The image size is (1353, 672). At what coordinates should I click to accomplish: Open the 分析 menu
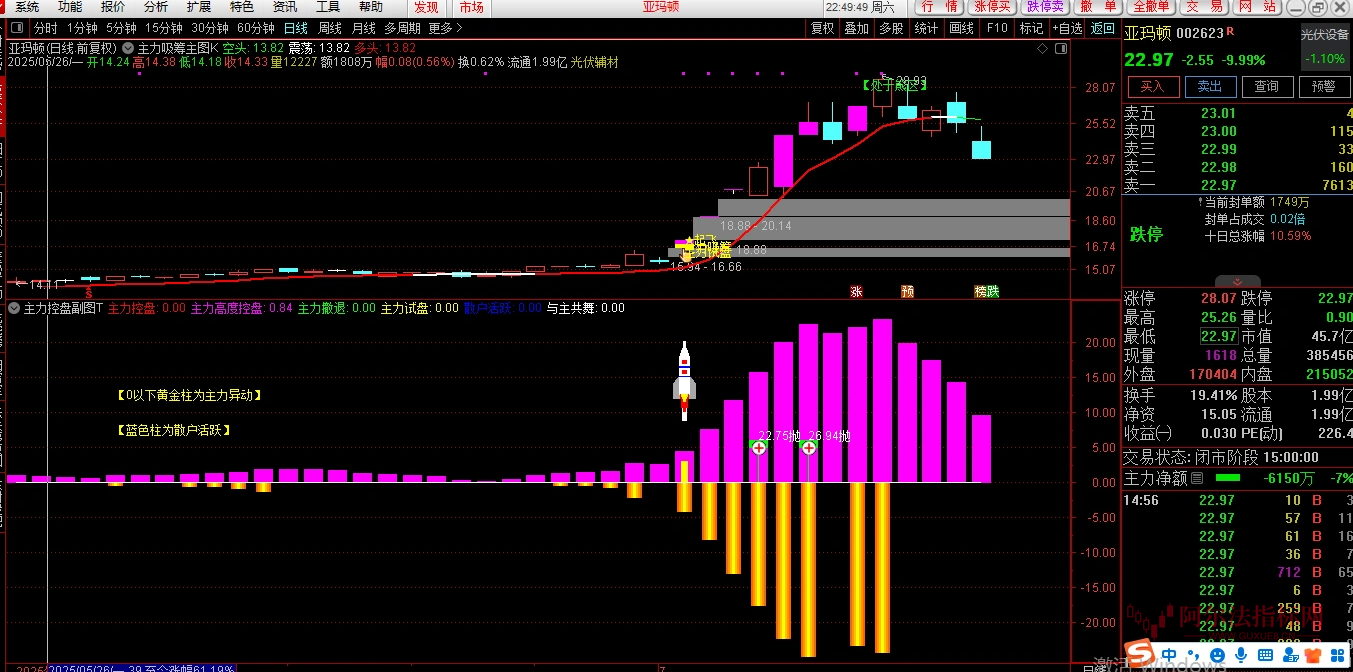click(156, 7)
